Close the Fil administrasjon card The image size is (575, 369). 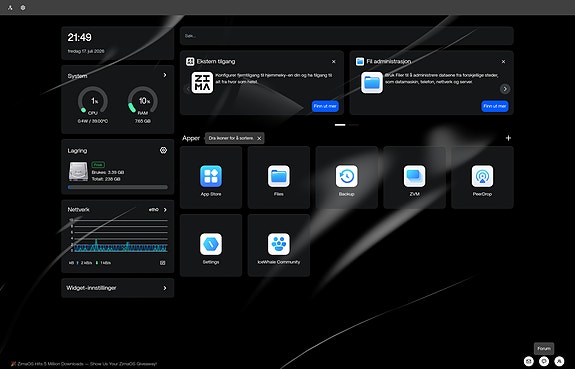tap(503, 62)
